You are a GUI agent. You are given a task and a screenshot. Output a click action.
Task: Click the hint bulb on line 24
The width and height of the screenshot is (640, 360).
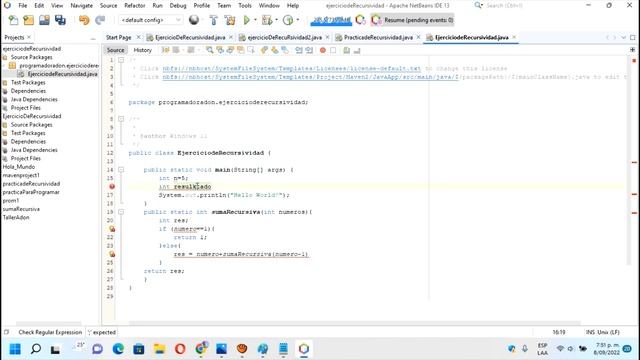[x=111, y=254]
